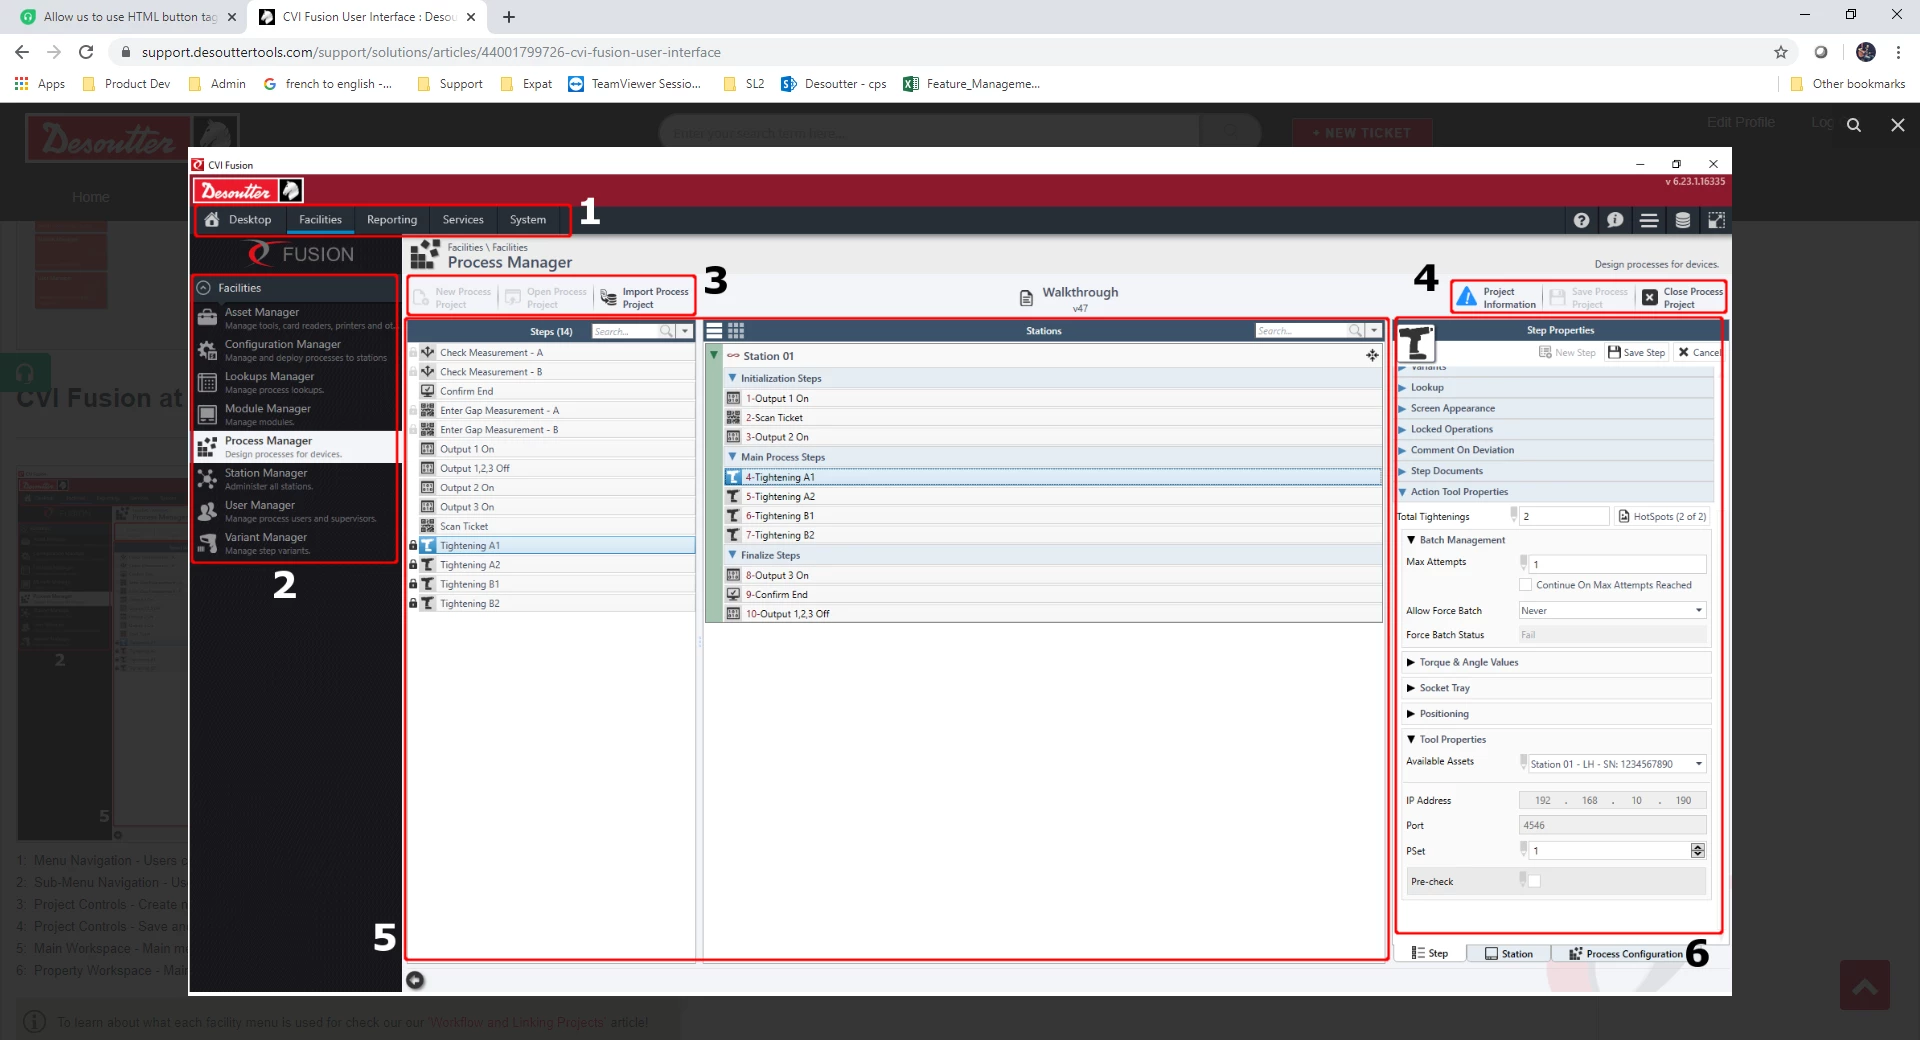Toggle the lock on Check Measurement - A
The image size is (1920, 1040).
413,353
